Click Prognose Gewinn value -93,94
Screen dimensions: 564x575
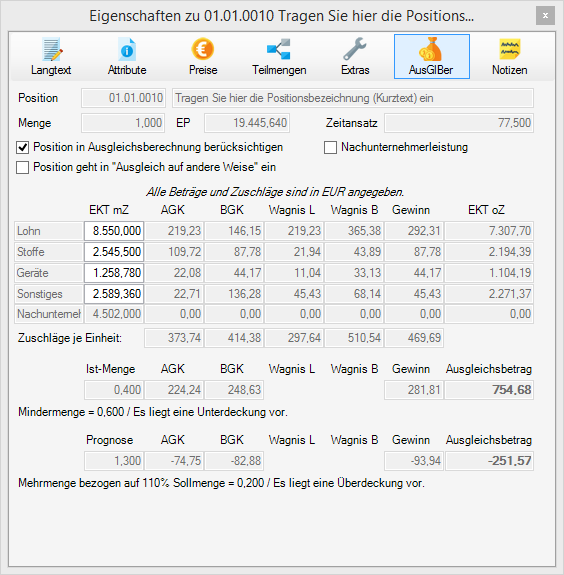click(x=414, y=461)
